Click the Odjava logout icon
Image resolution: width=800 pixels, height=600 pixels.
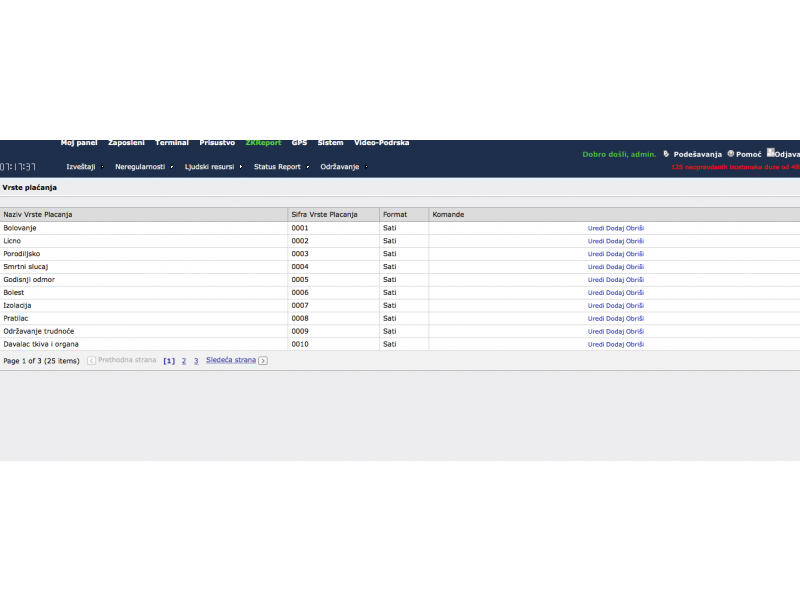coord(770,153)
